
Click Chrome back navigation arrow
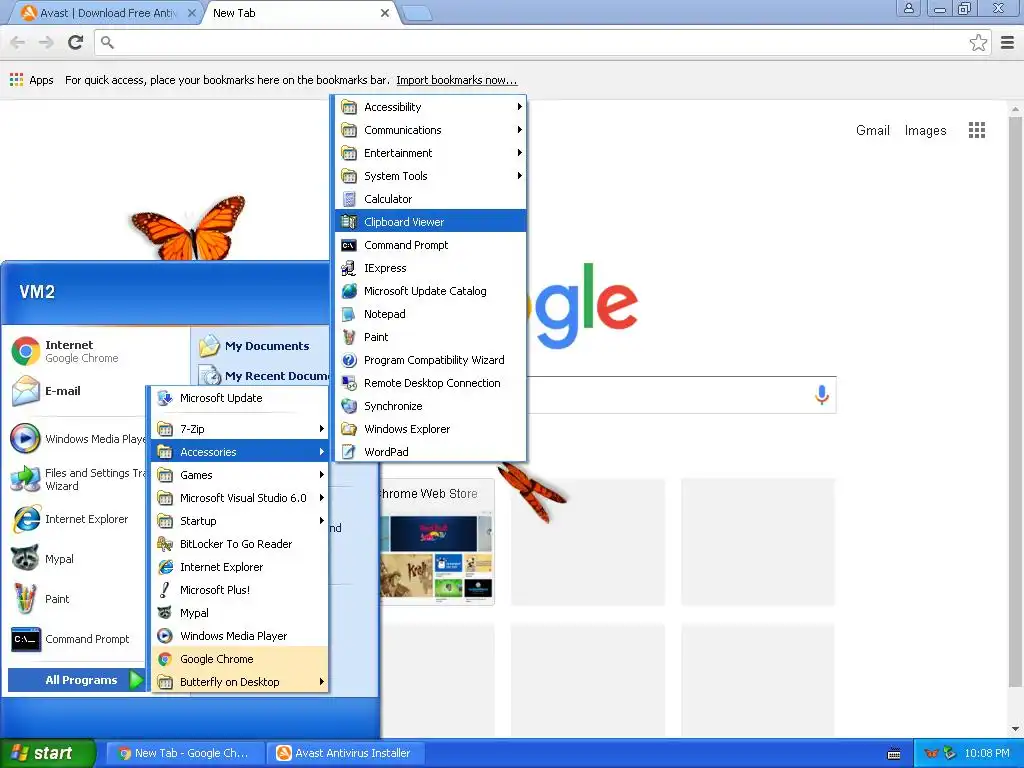[18, 42]
